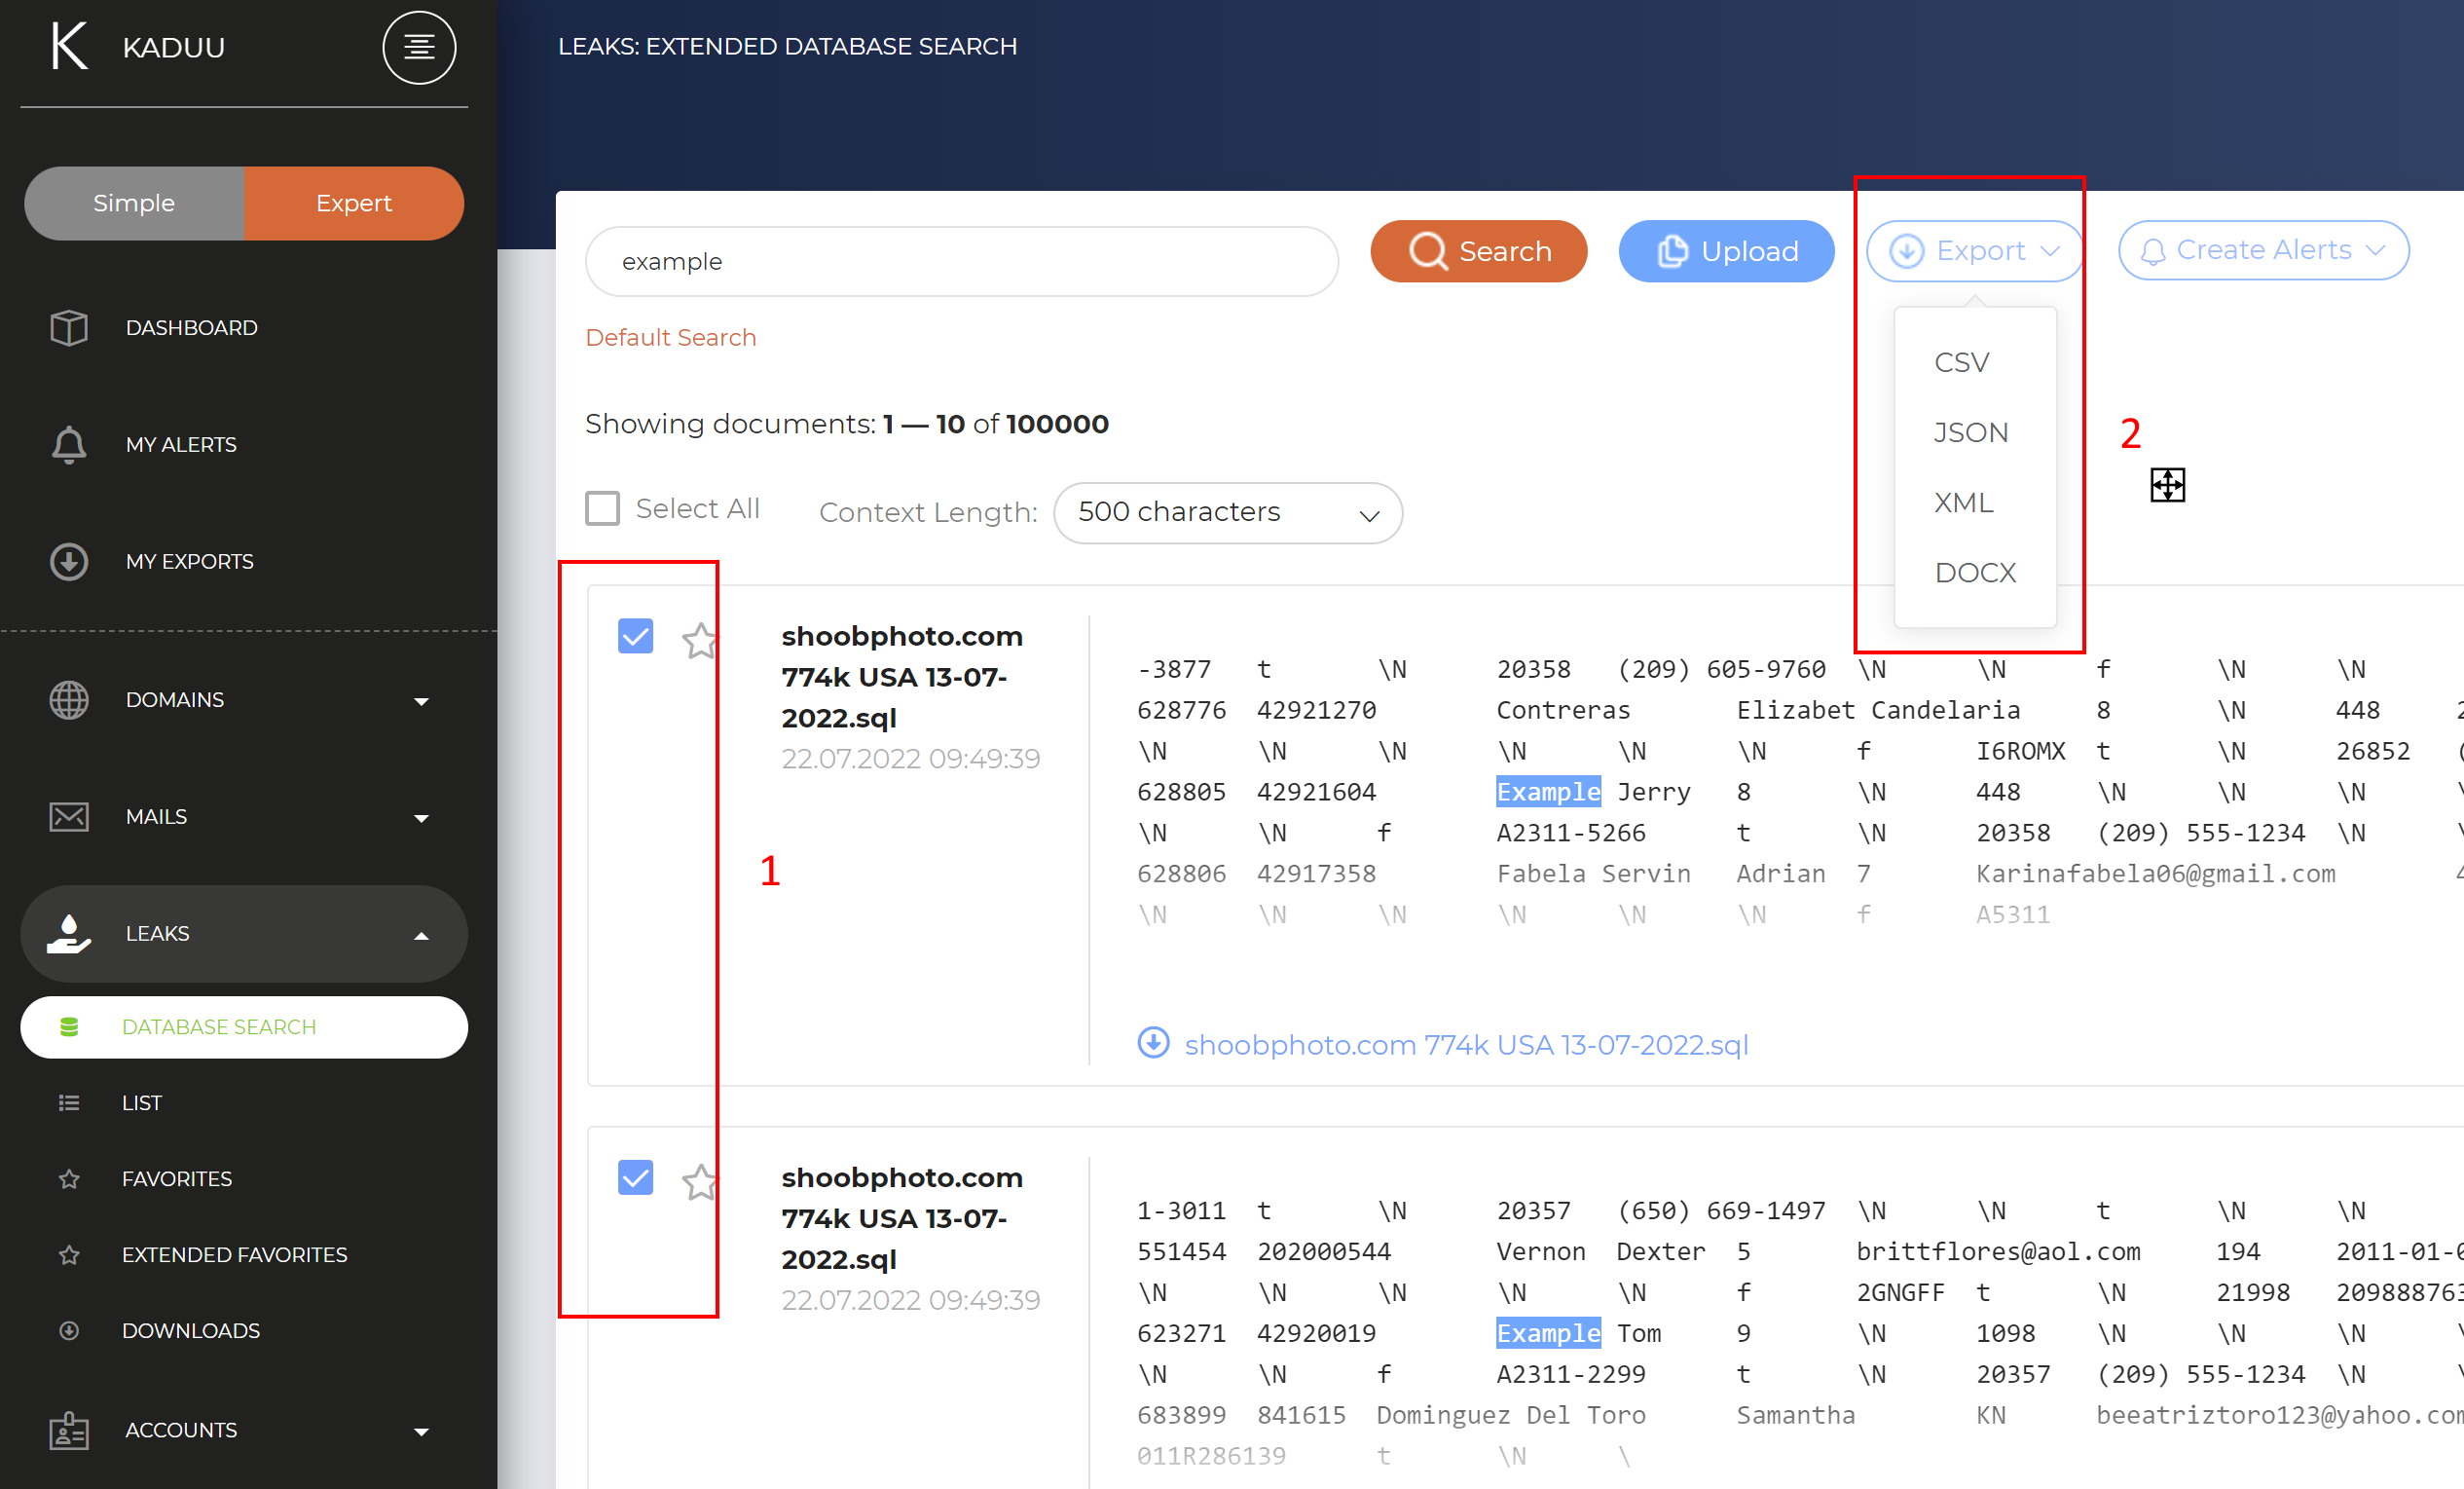2464x1489 pixels.
Task: Click the Accounts ID badge icon
Action: pos(69,1430)
